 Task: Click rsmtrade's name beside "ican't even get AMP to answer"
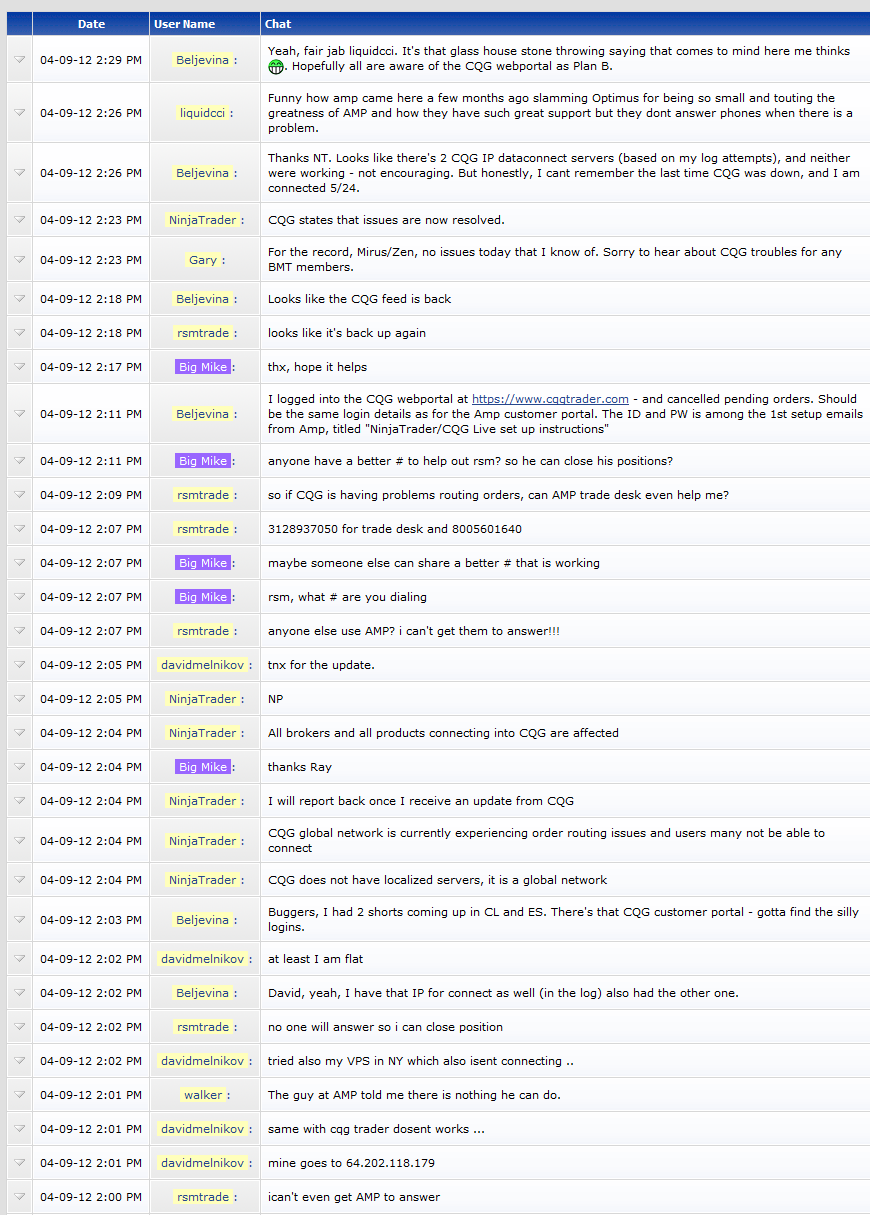(x=203, y=1197)
